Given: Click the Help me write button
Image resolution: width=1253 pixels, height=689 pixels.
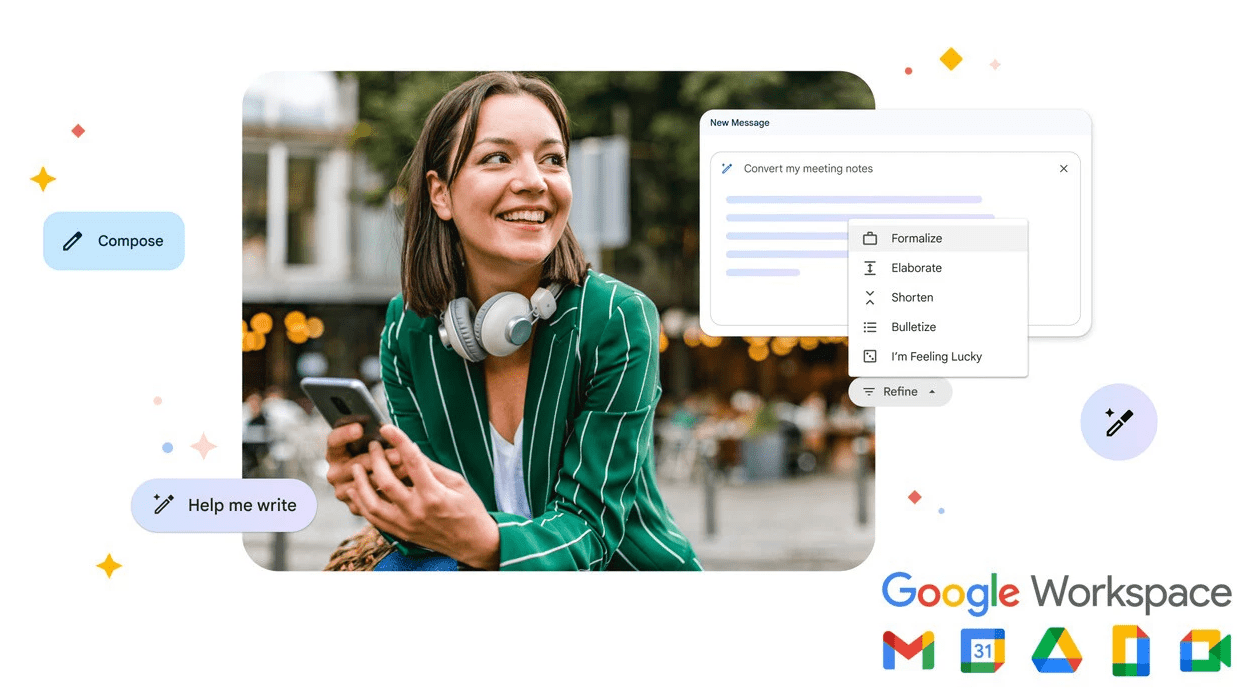Looking at the screenshot, I should click(224, 505).
